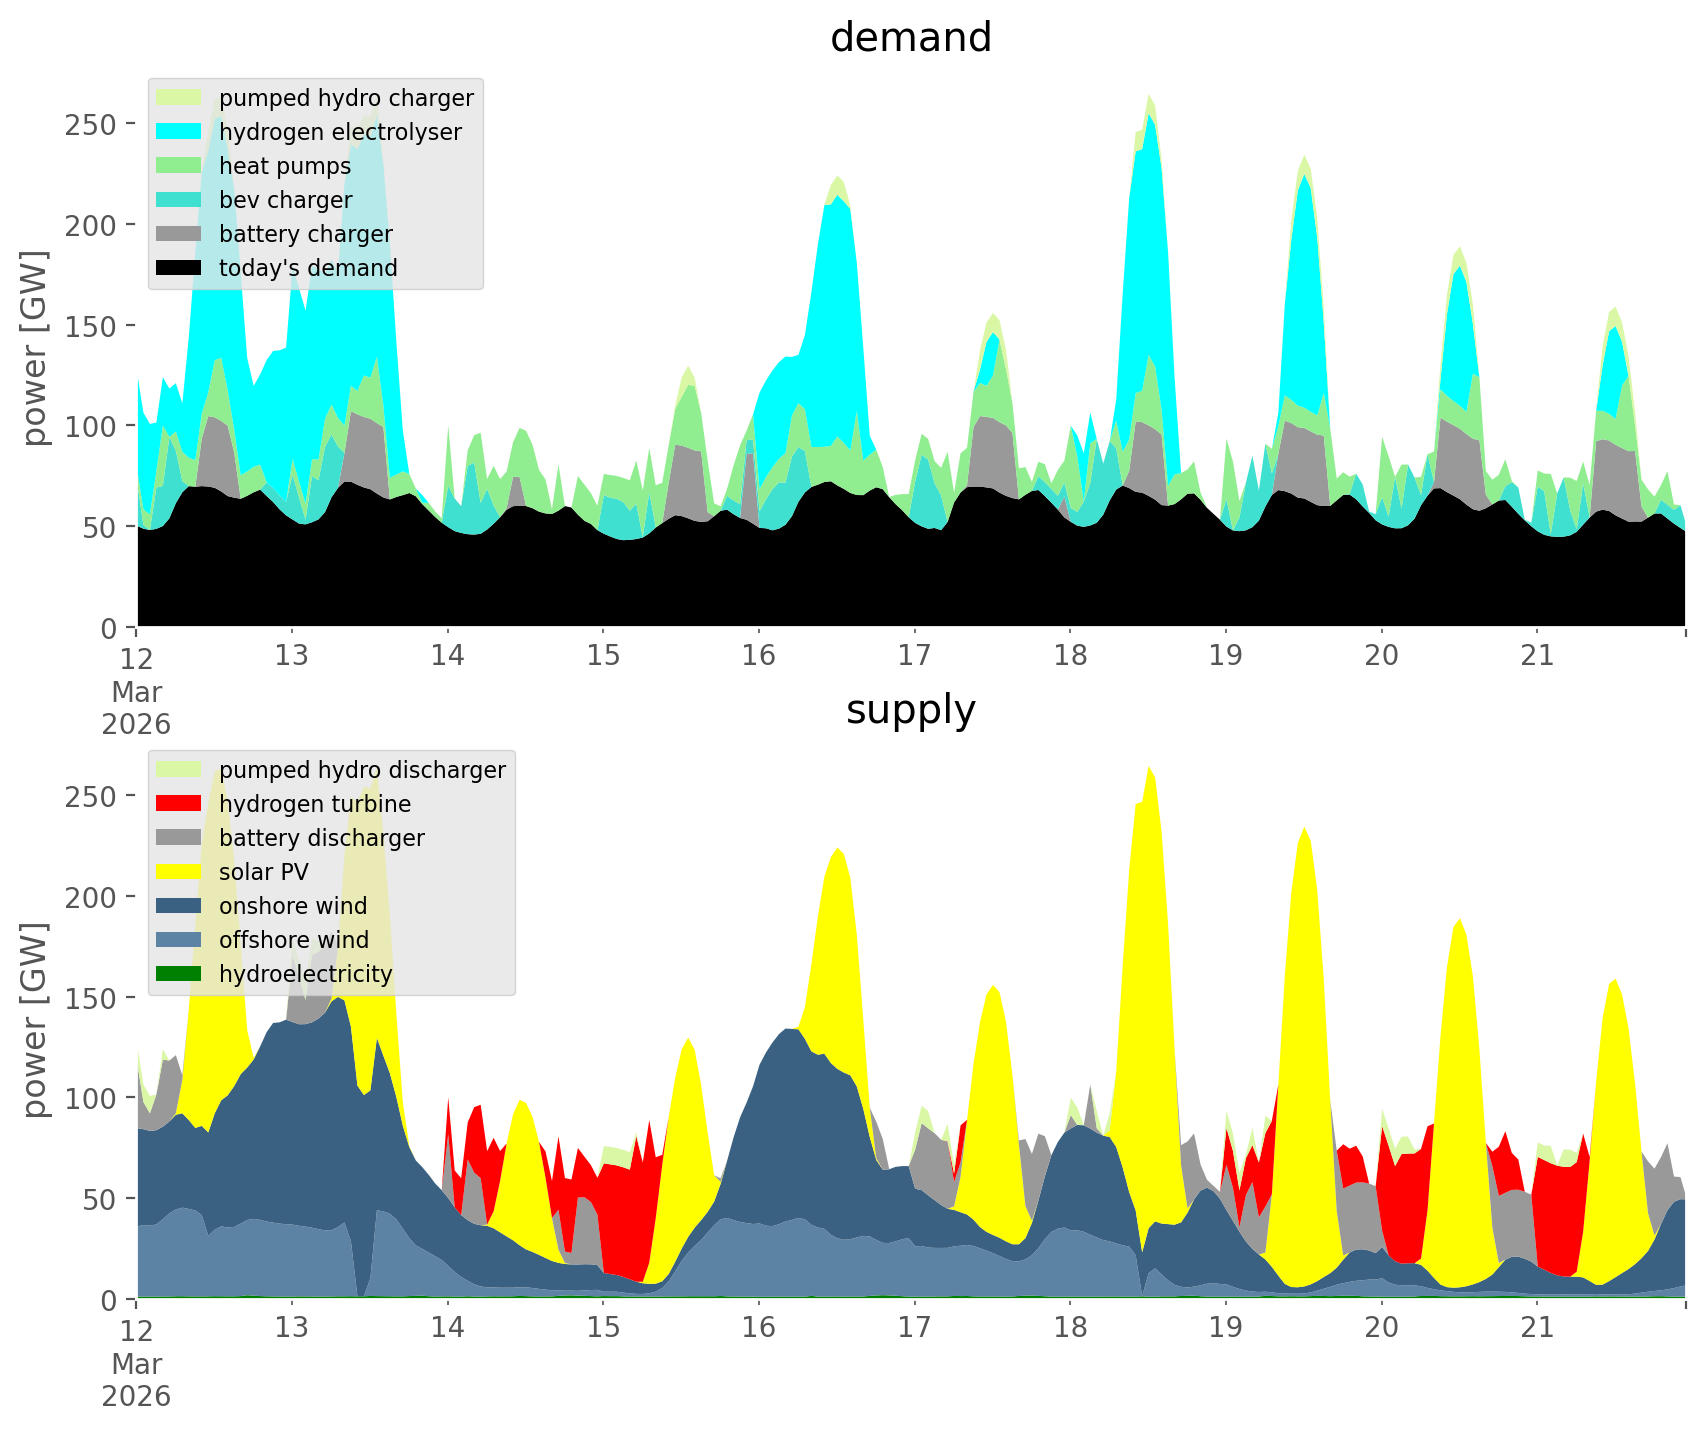Click the solar PV yellow legend swatch
The height and width of the screenshot is (1431, 1706).
pyautogui.click(x=179, y=872)
